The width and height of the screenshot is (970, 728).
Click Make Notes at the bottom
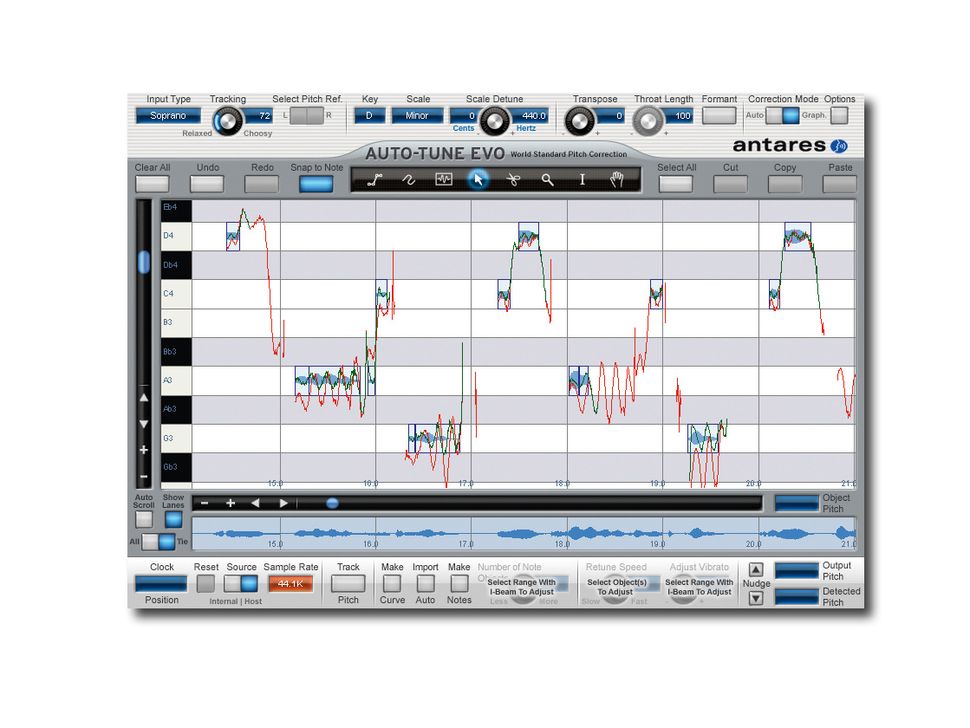(x=459, y=583)
